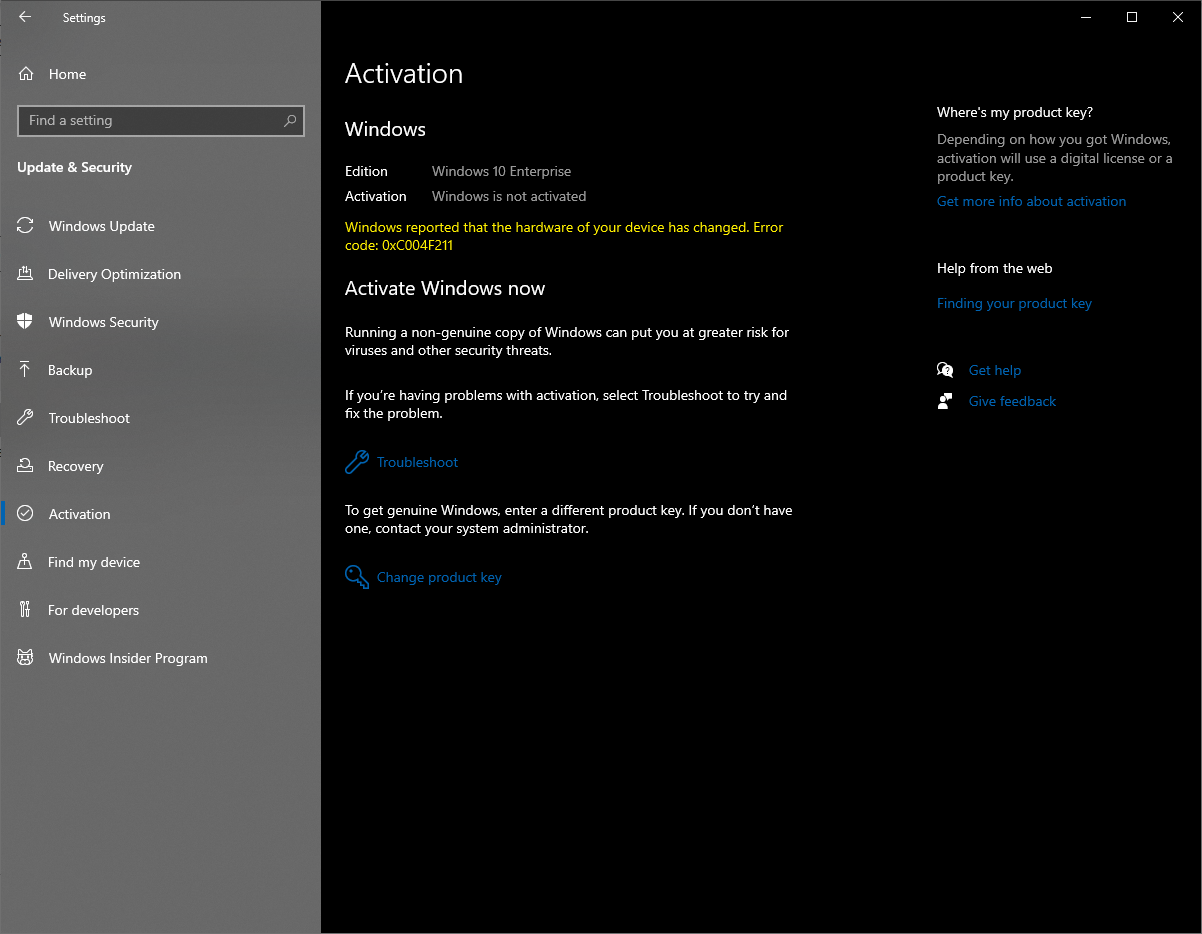The width and height of the screenshot is (1202, 934).
Task: Select the Delivery Optimization icon
Action: point(26,274)
